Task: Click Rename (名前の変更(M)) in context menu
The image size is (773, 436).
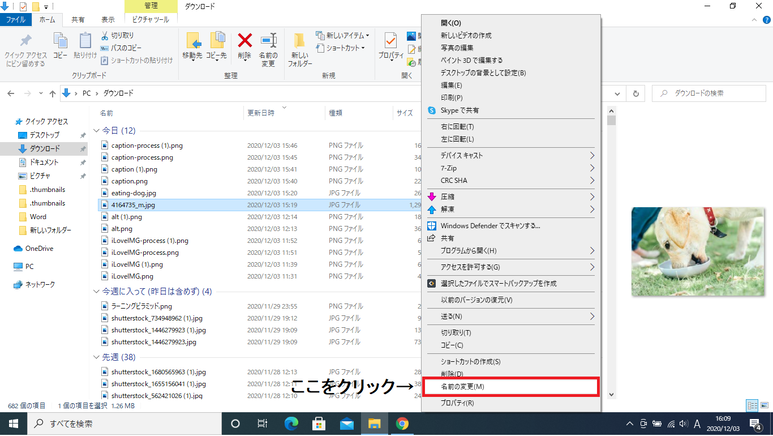Action: pos(511,387)
